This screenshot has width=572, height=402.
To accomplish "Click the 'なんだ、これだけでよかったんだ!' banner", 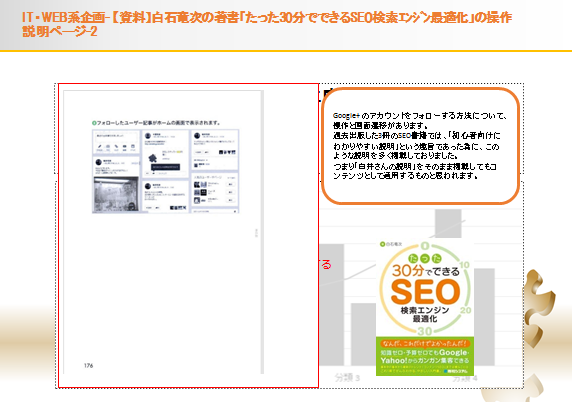I will [x=425, y=343].
